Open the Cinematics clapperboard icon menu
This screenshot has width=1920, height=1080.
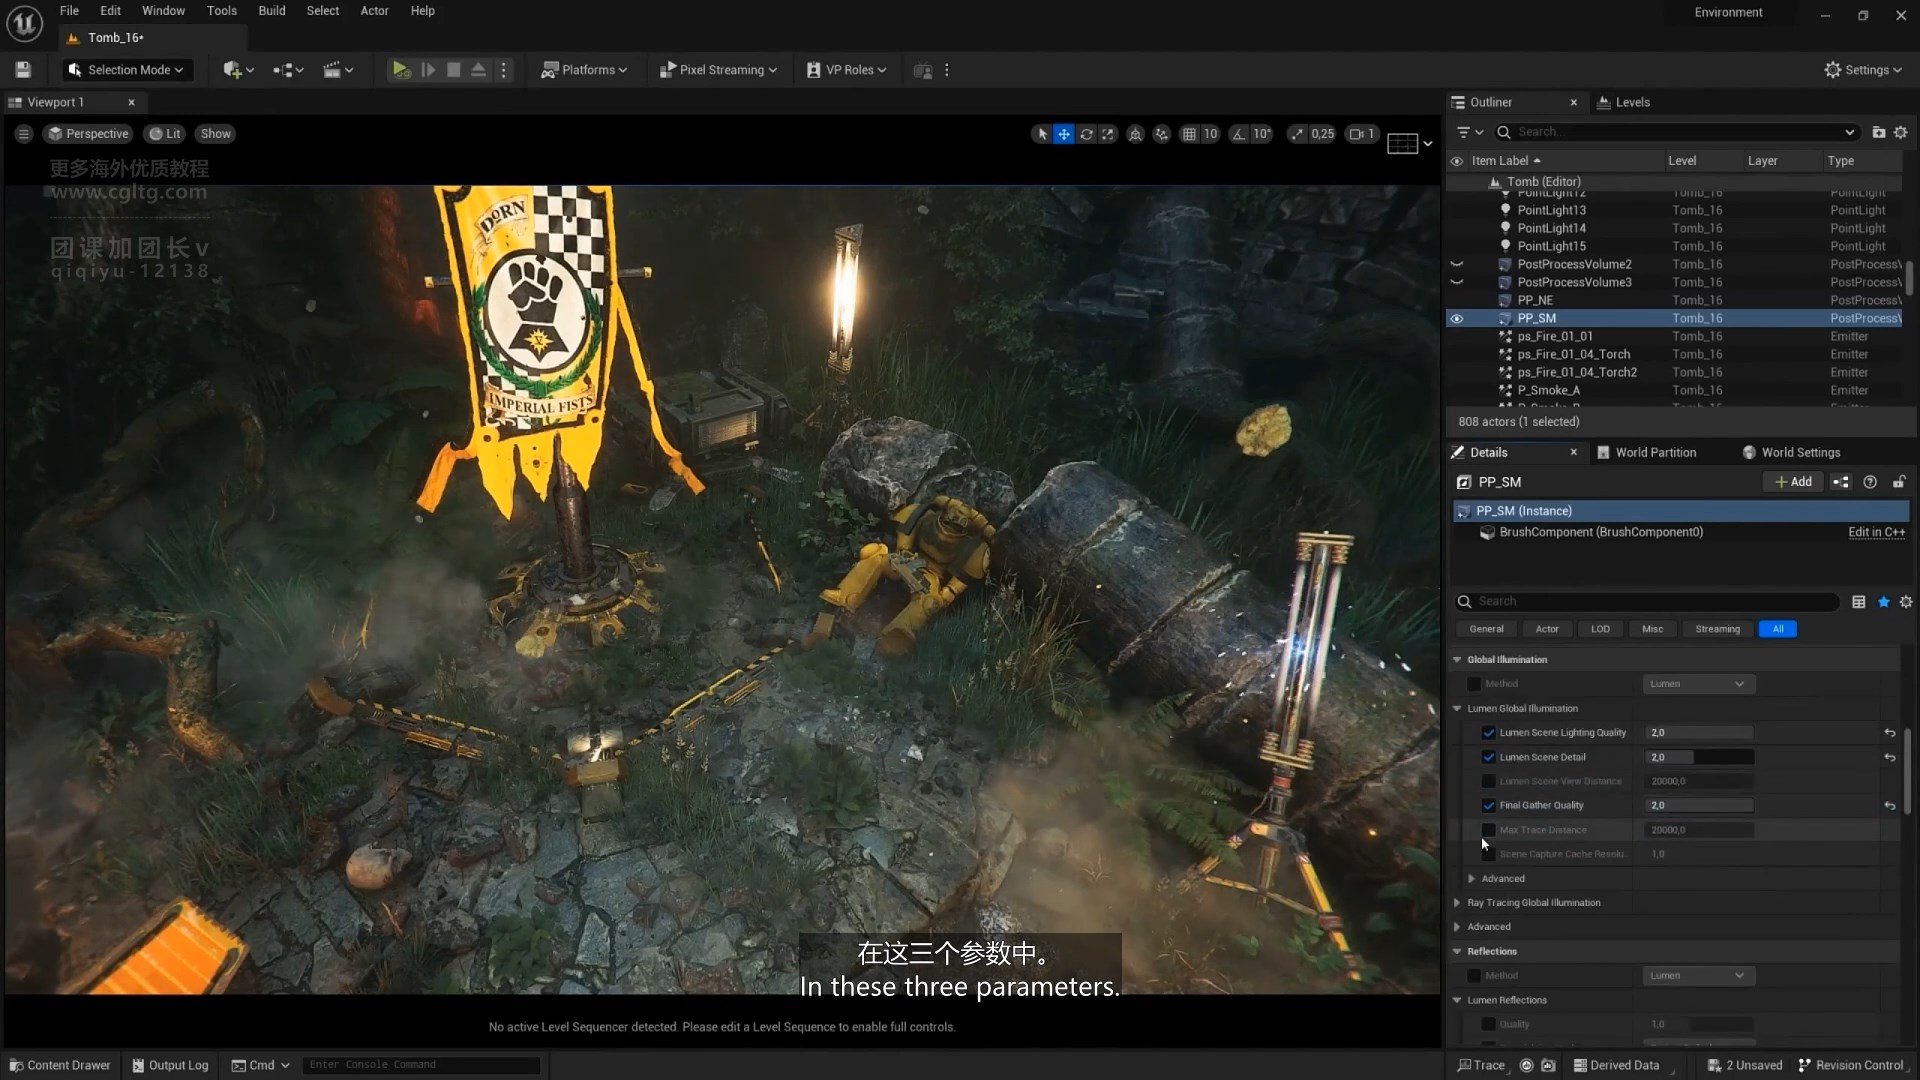[338, 70]
